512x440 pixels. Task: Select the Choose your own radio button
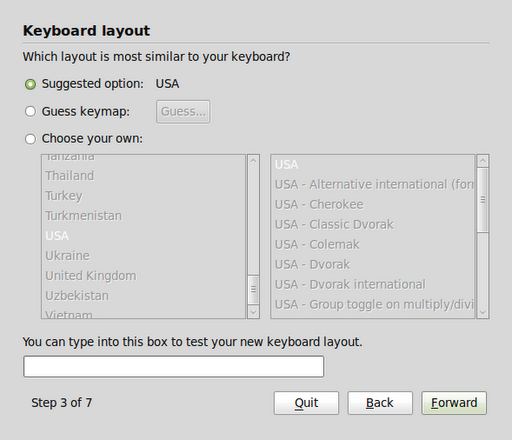point(30,139)
